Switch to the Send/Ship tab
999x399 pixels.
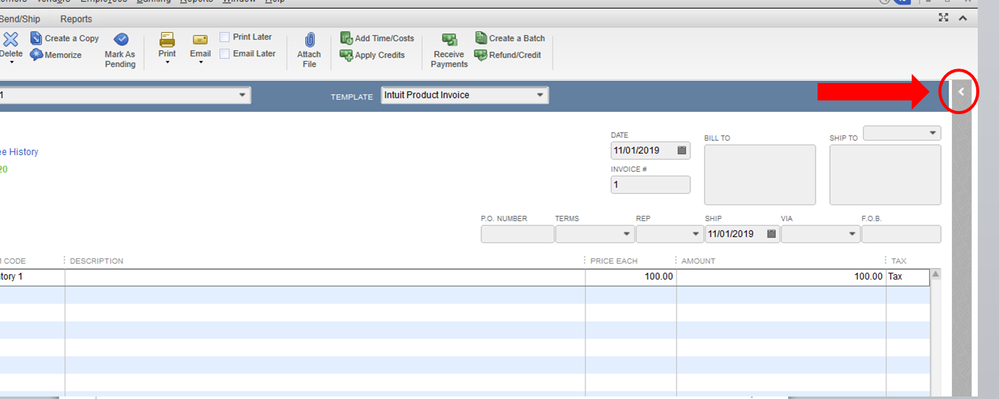pos(20,19)
